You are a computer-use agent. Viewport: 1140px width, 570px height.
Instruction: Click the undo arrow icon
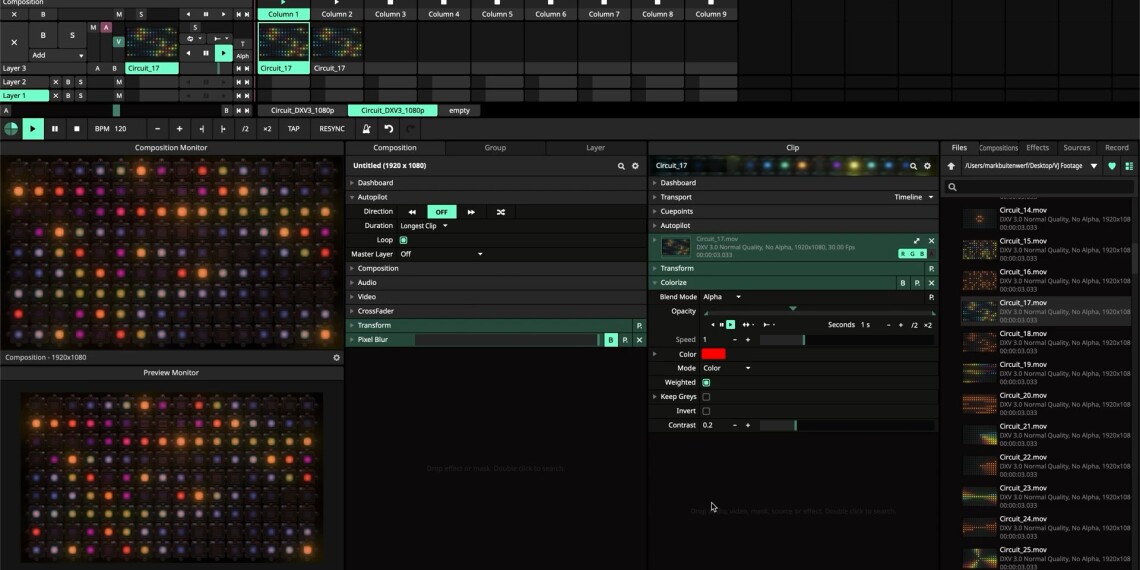click(x=389, y=129)
